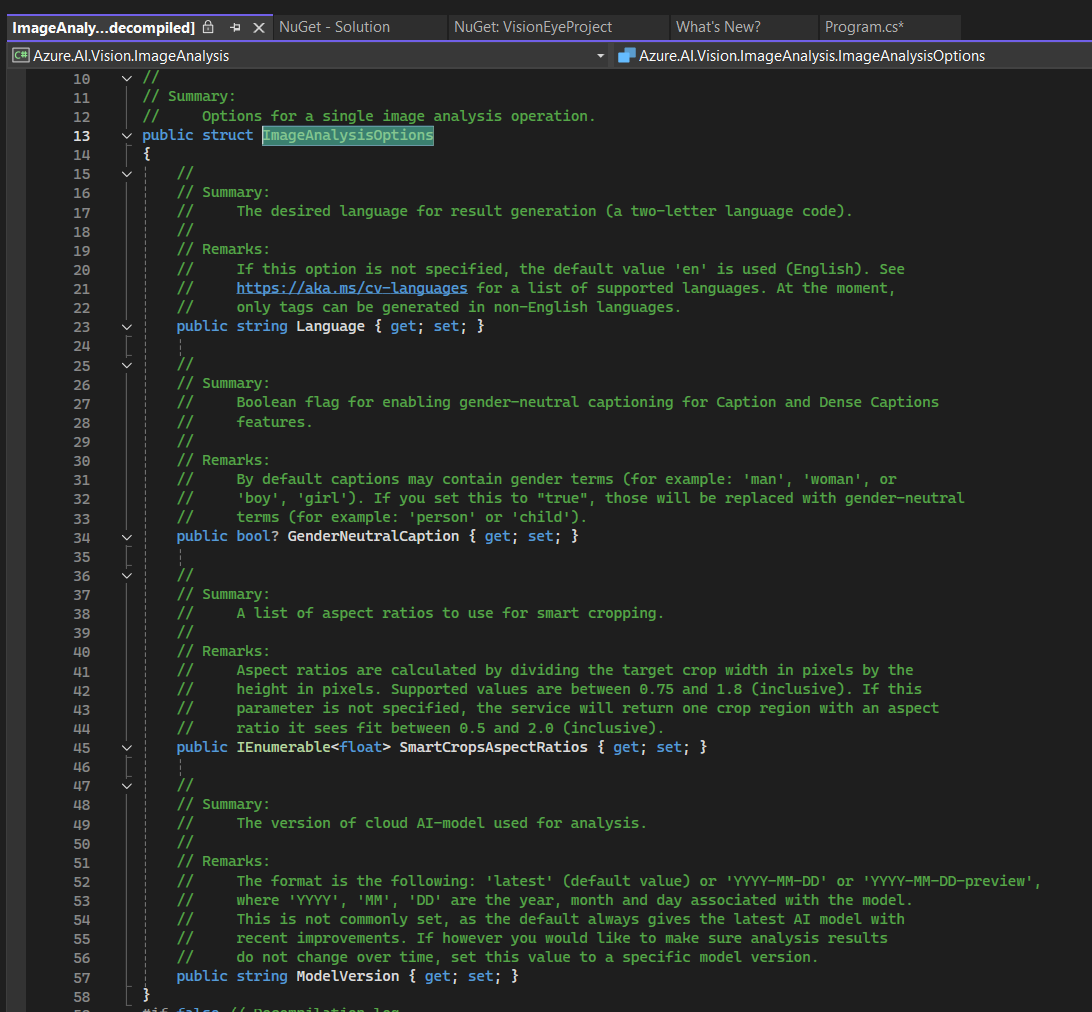Collapse the Language property at line 23

point(127,327)
